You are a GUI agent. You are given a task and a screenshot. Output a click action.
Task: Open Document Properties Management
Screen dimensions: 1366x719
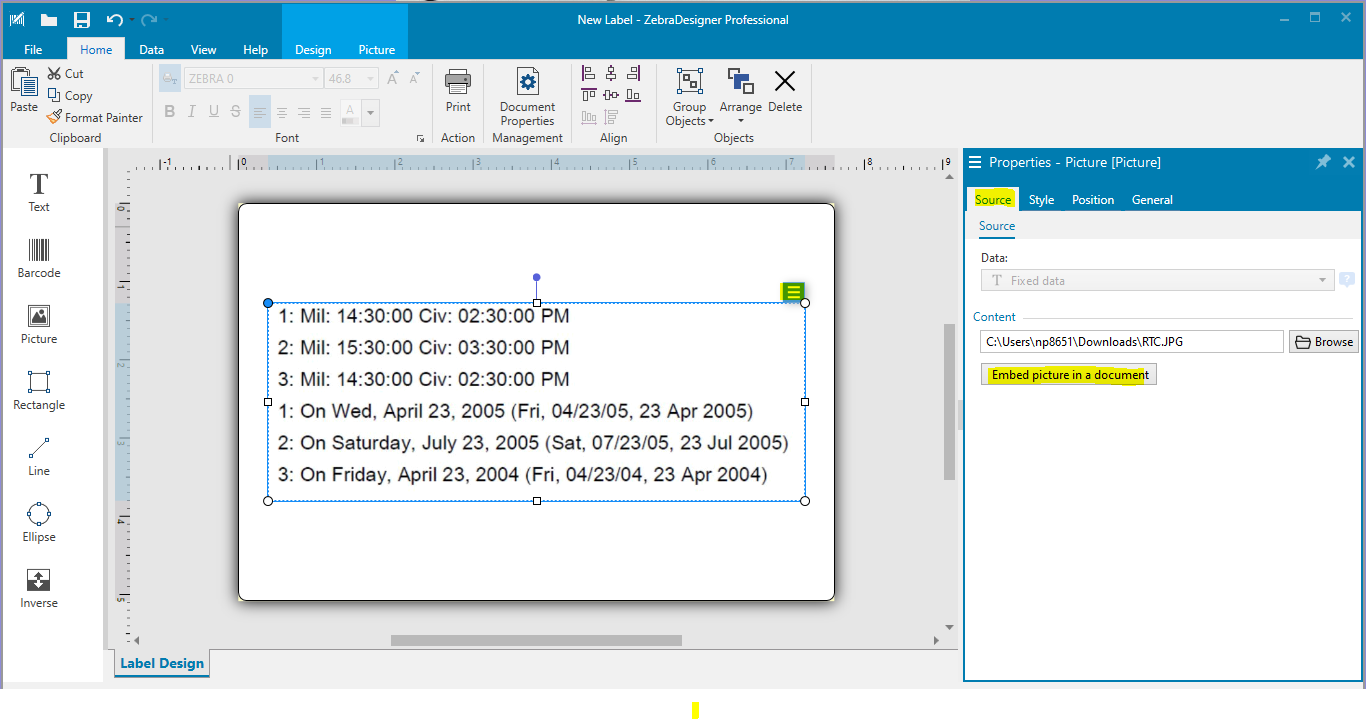click(x=527, y=97)
